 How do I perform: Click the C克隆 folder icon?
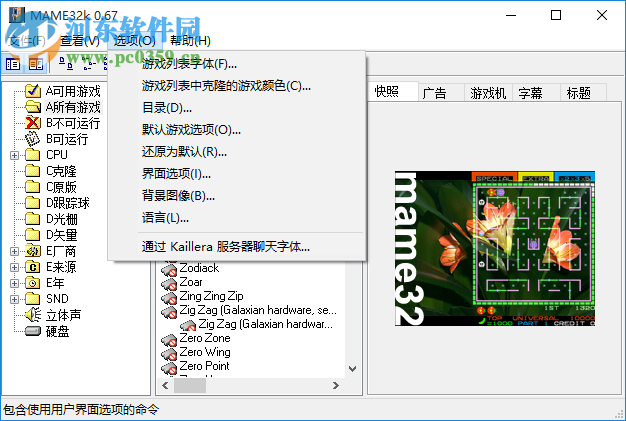(33, 171)
